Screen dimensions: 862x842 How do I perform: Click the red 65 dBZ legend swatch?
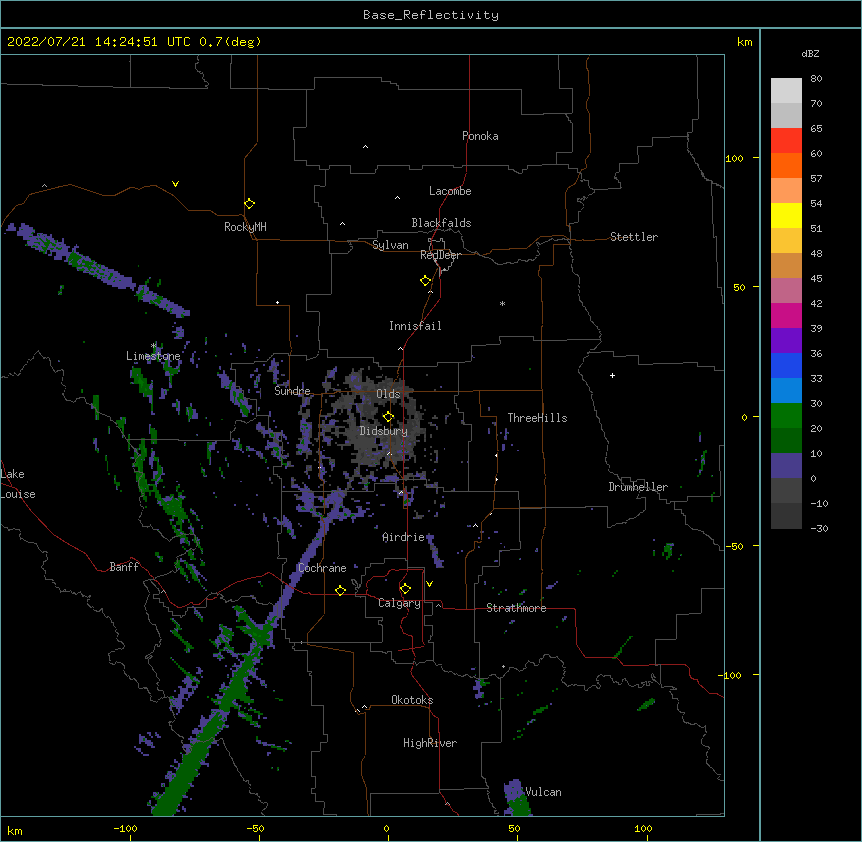(786, 140)
